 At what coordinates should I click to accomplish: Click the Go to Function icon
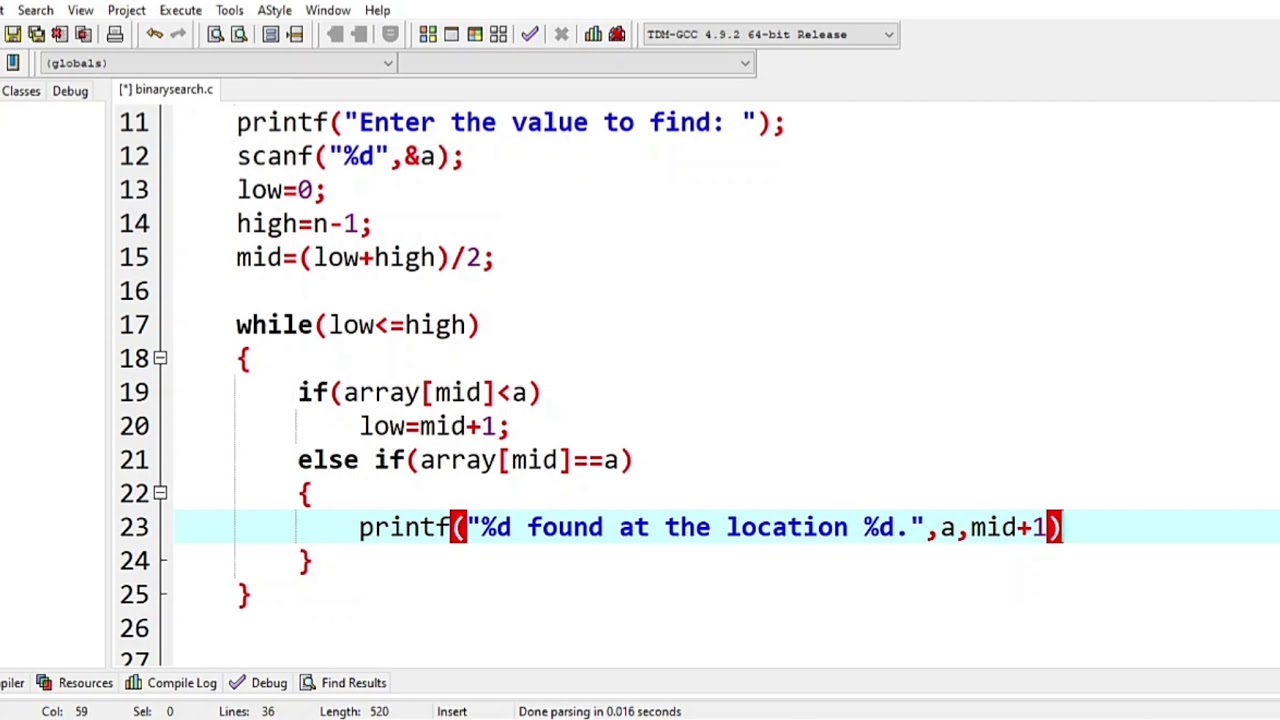(x=271, y=34)
